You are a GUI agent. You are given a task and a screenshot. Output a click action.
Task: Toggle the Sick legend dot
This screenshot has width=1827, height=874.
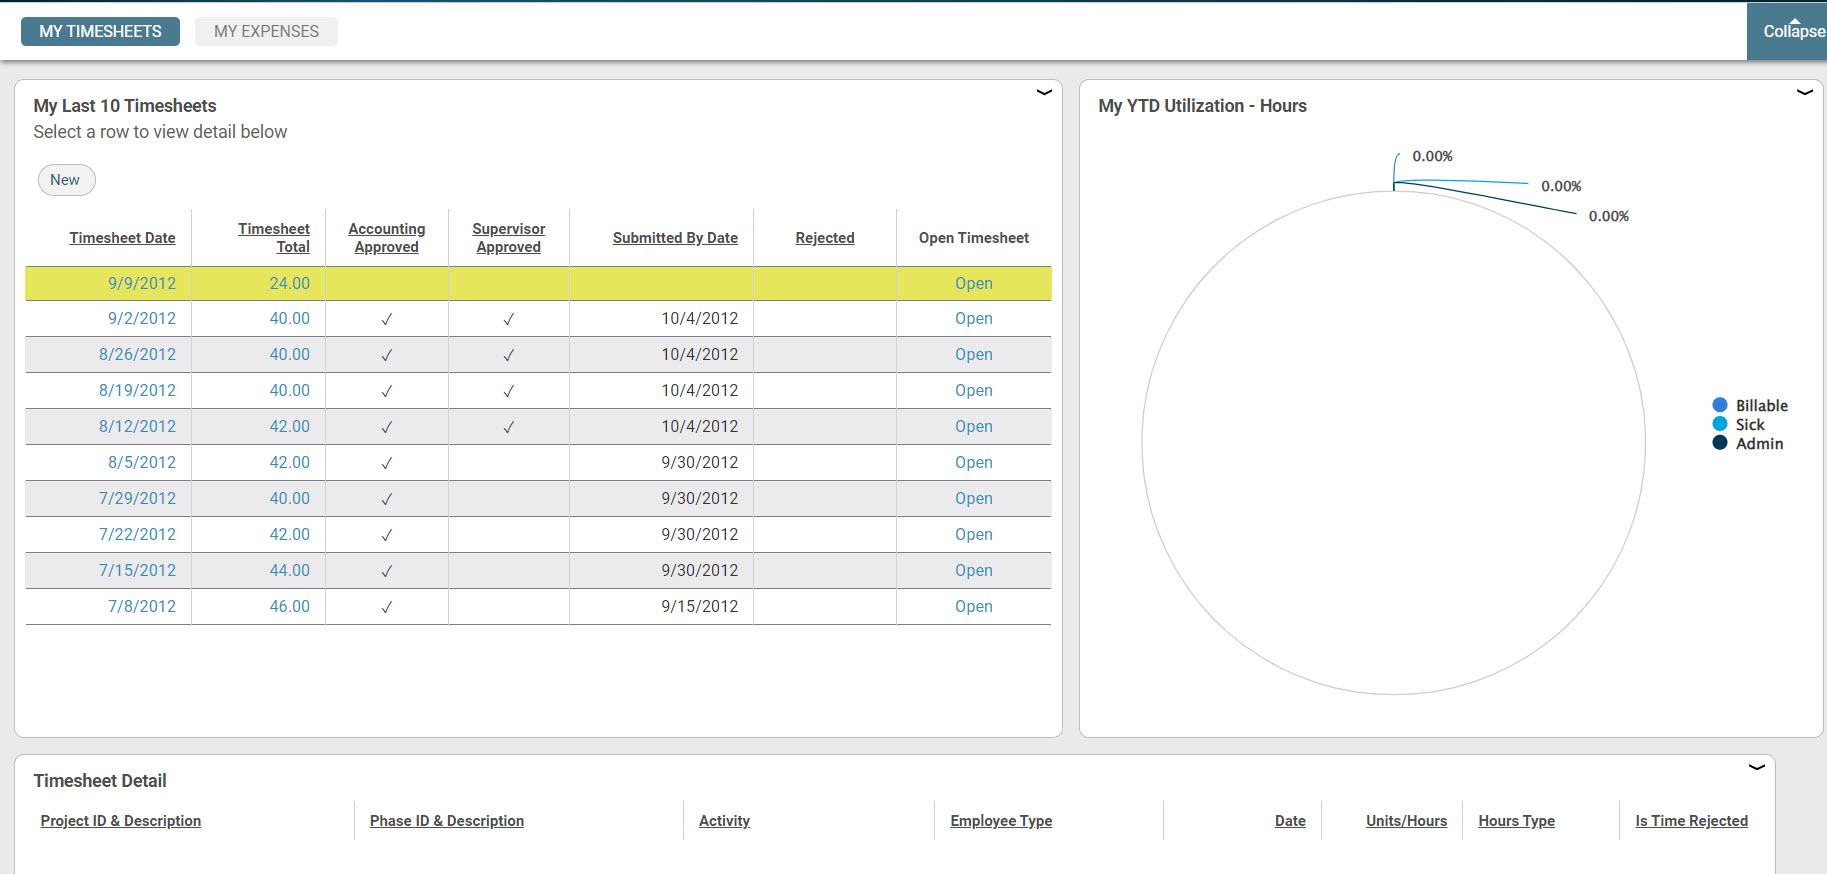[x=1720, y=424]
